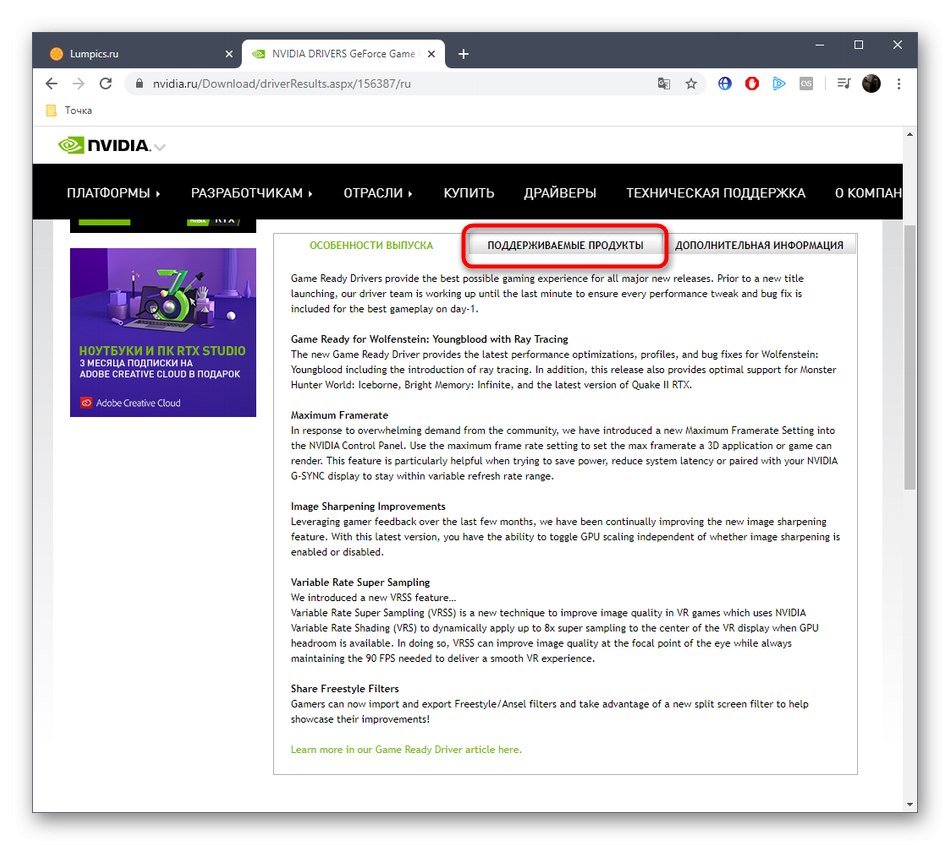
Task: Click the 'Share Freestyle Filters' heading
Action: click(345, 689)
